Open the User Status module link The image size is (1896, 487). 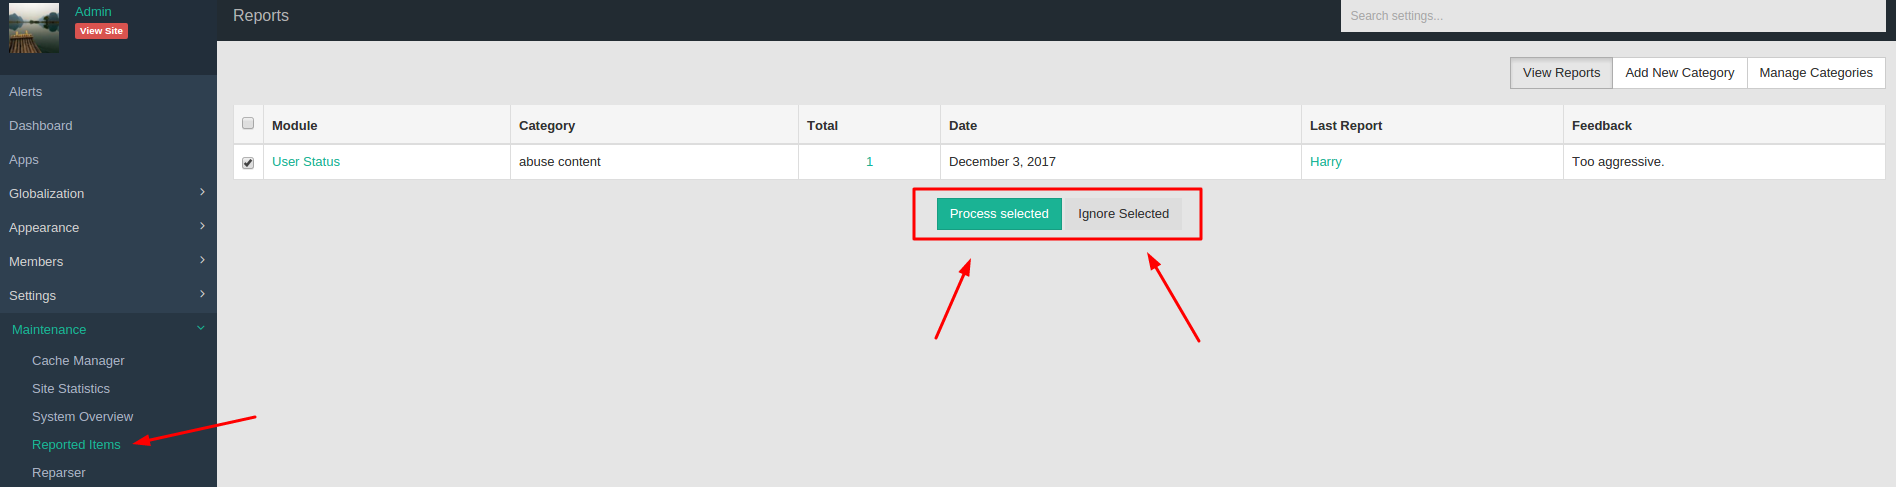(x=306, y=162)
